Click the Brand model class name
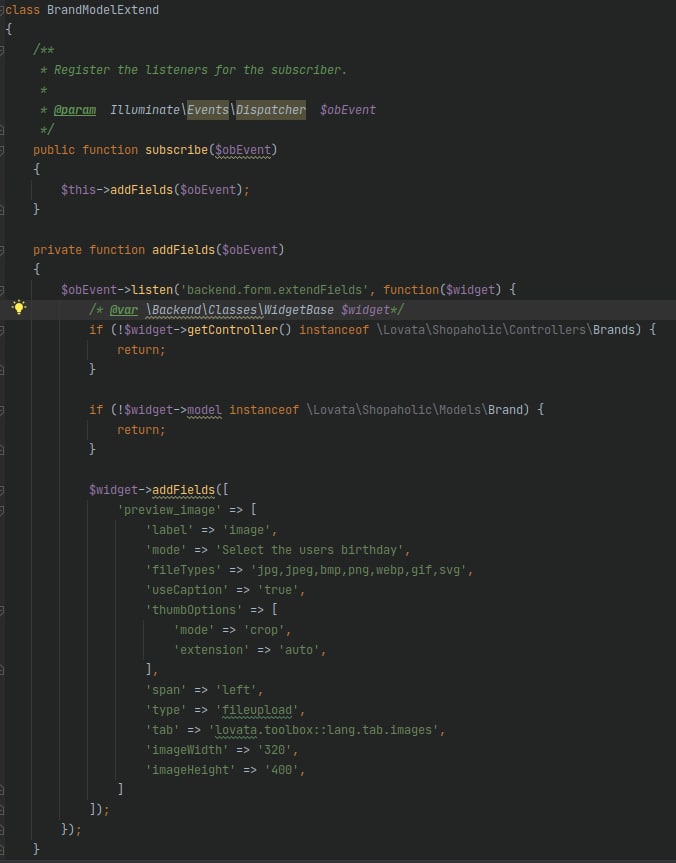The height and width of the screenshot is (863, 676). (x=505, y=409)
